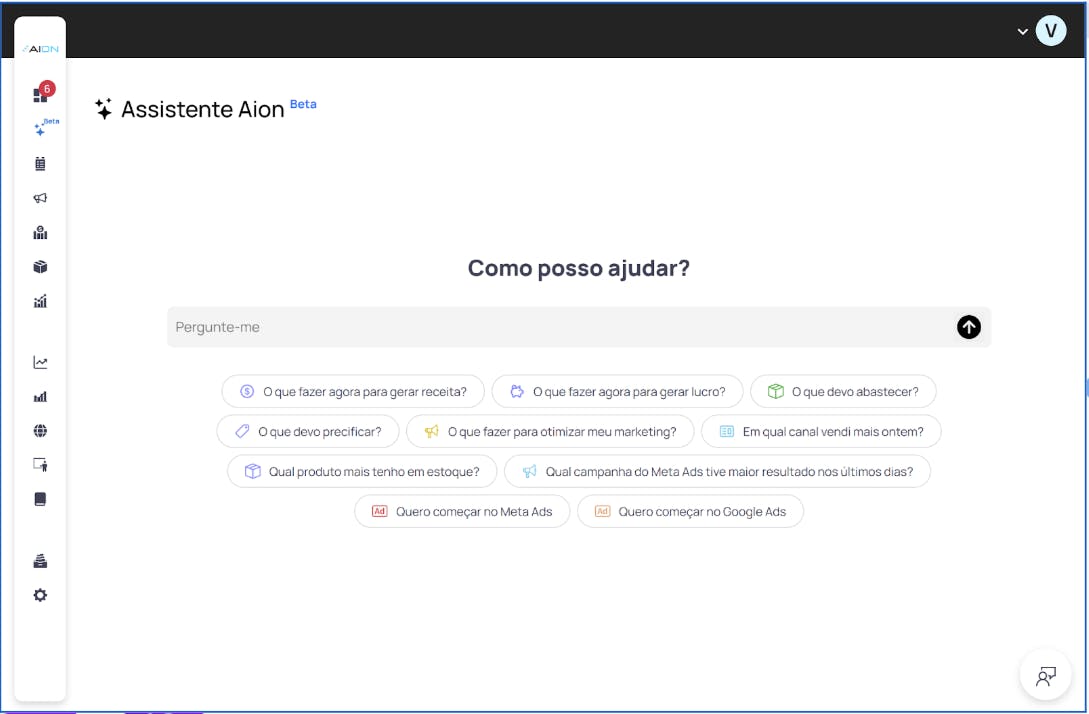This screenshot has width=1089, height=714.
Task: Open the calendar sidebar icon
Action: pos(40,164)
